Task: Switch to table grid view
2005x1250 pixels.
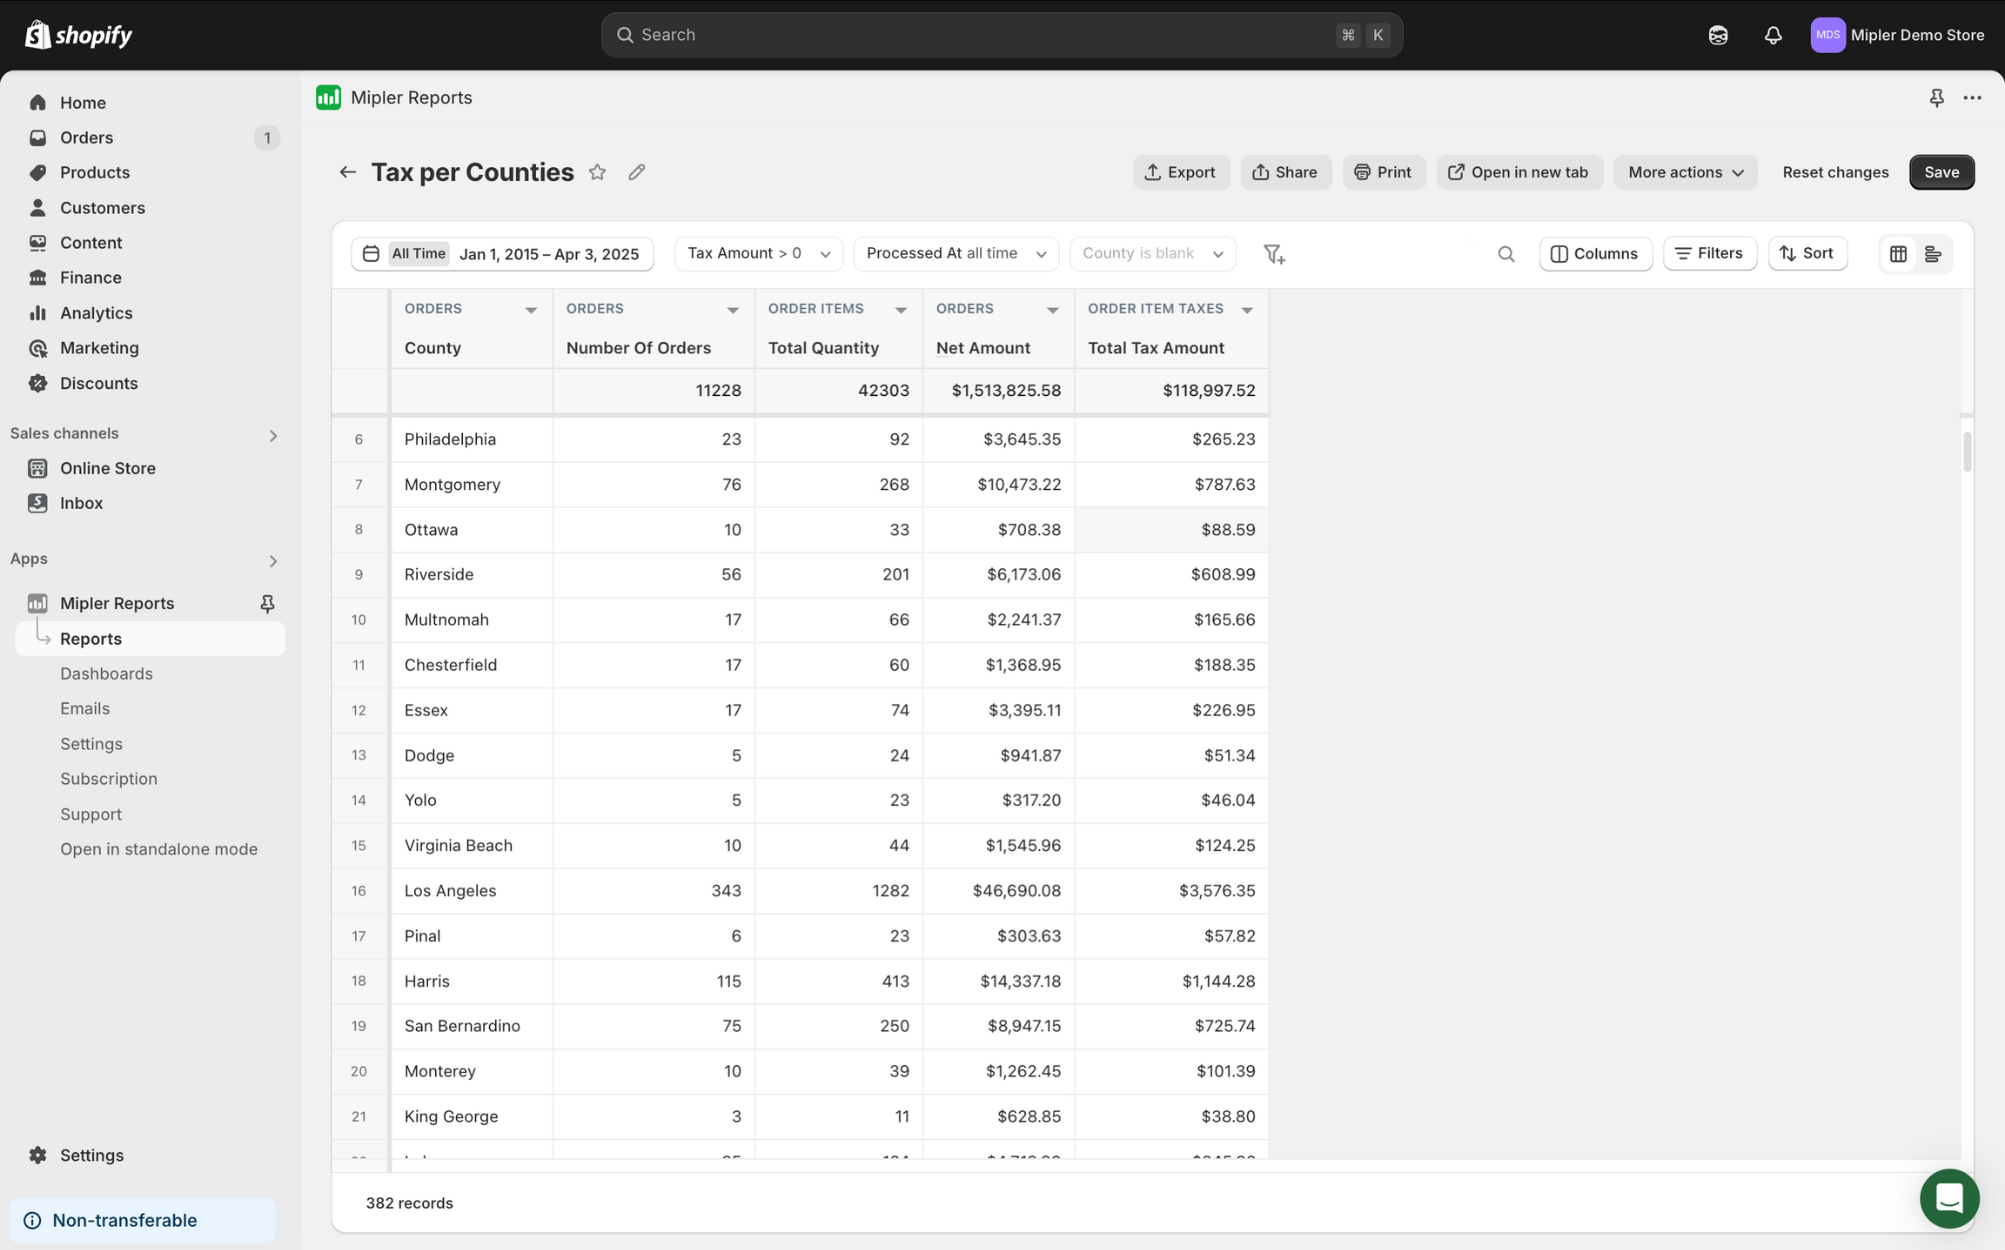Action: (1897, 254)
